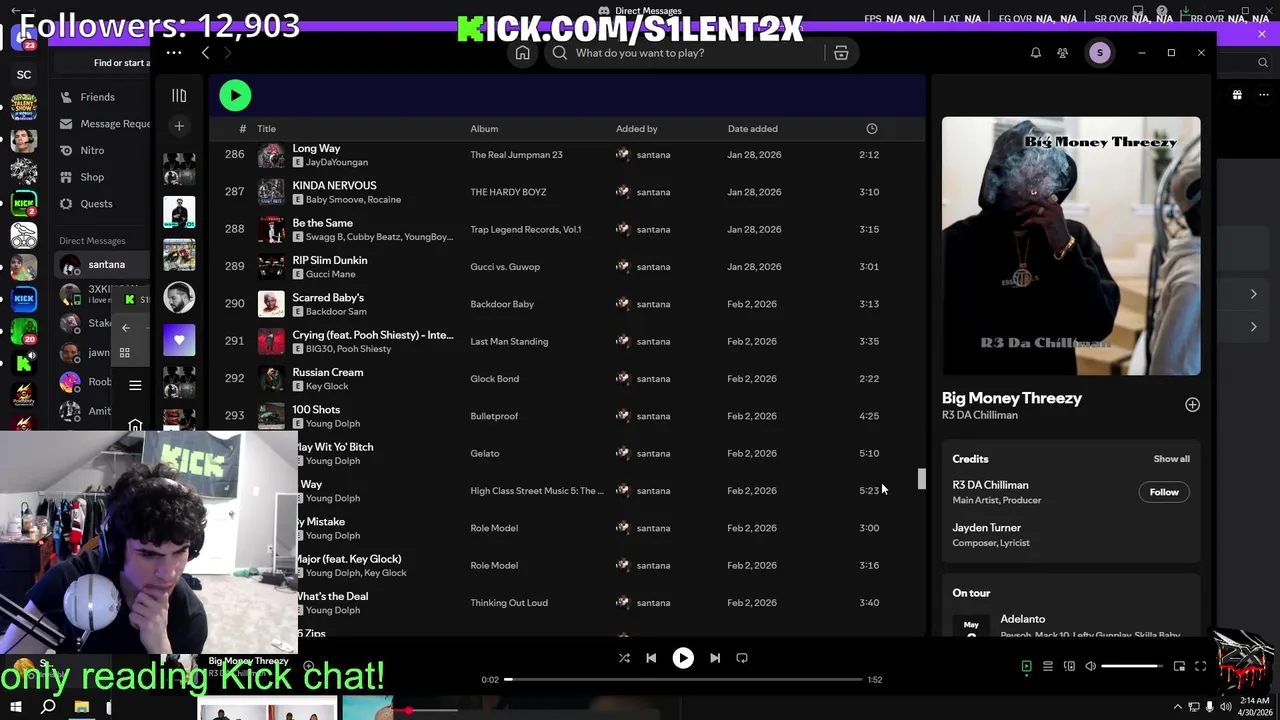Expand the second chevron in Discord right panel
The height and width of the screenshot is (720, 1280).
click(1253, 327)
